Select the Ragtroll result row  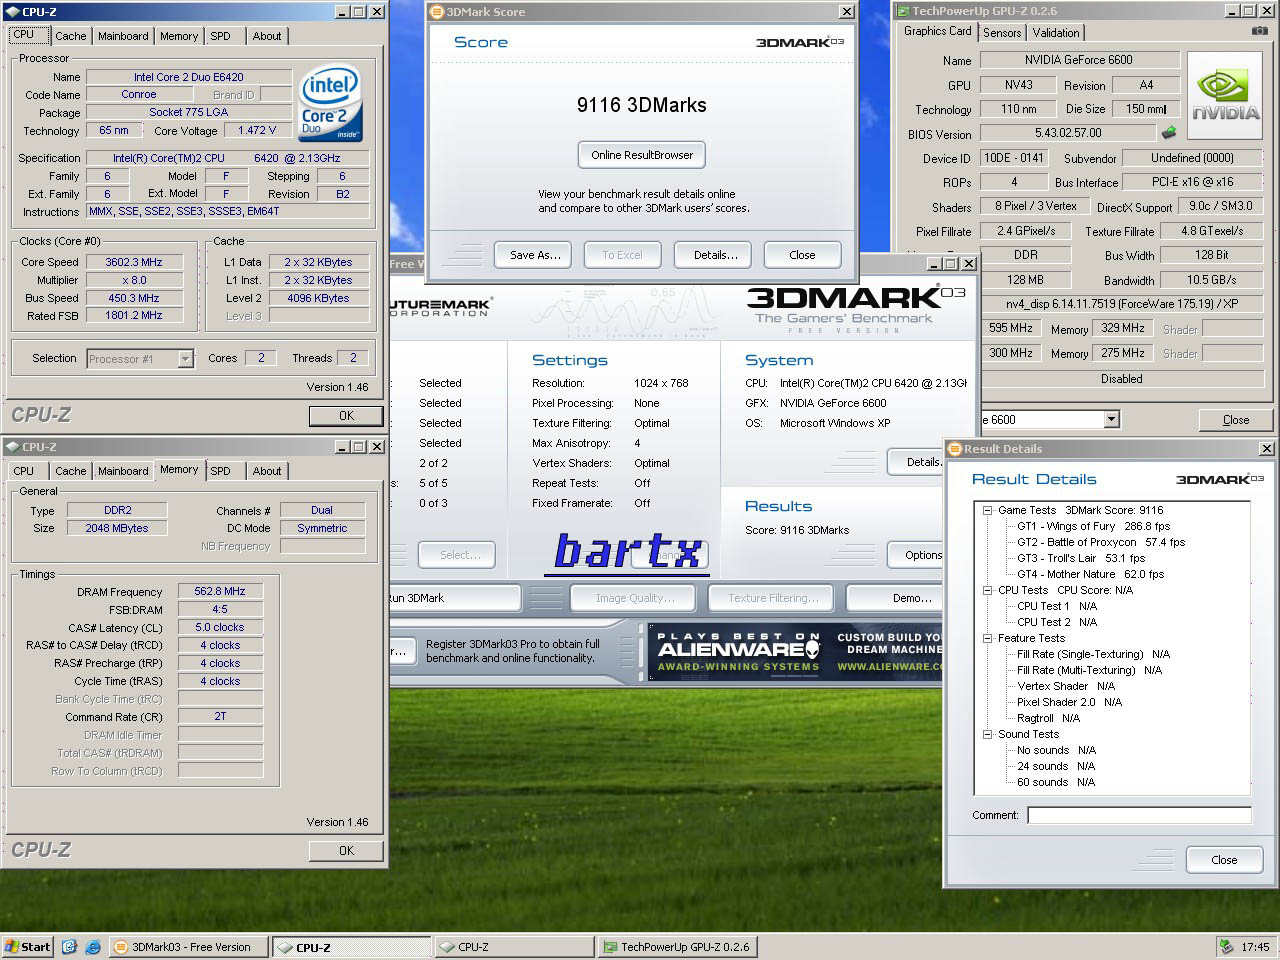coord(1048,718)
